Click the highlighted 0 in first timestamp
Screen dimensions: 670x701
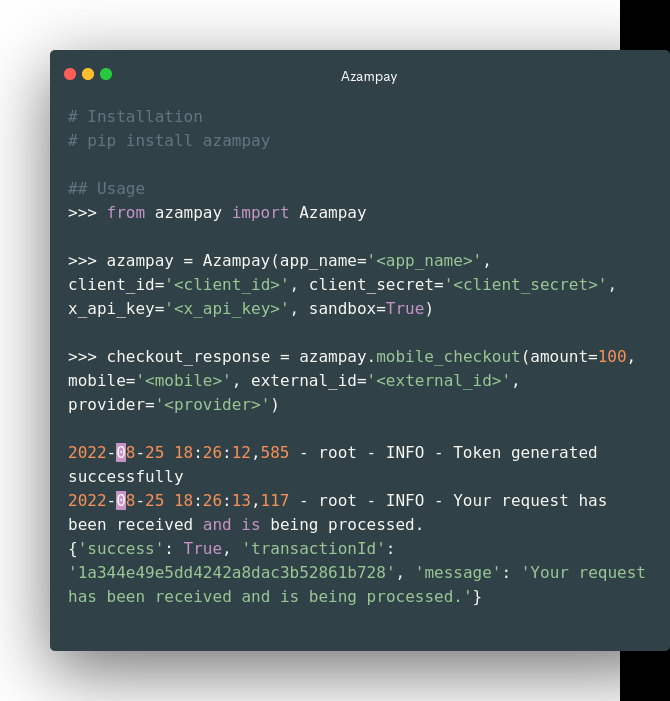click(121, 452)
